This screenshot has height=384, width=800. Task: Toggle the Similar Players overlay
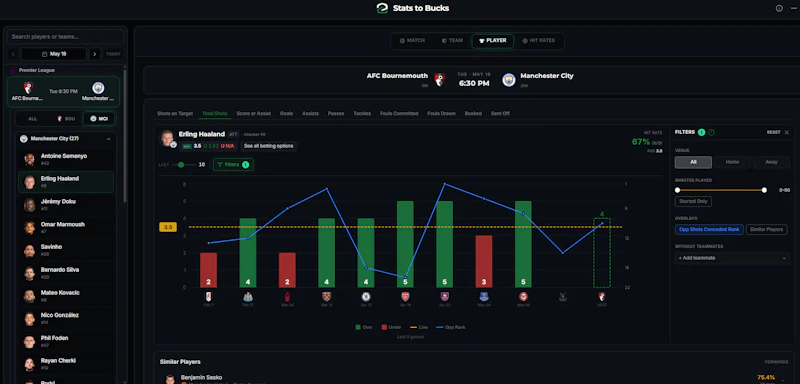pyautogui.click(x=766, y=229)
